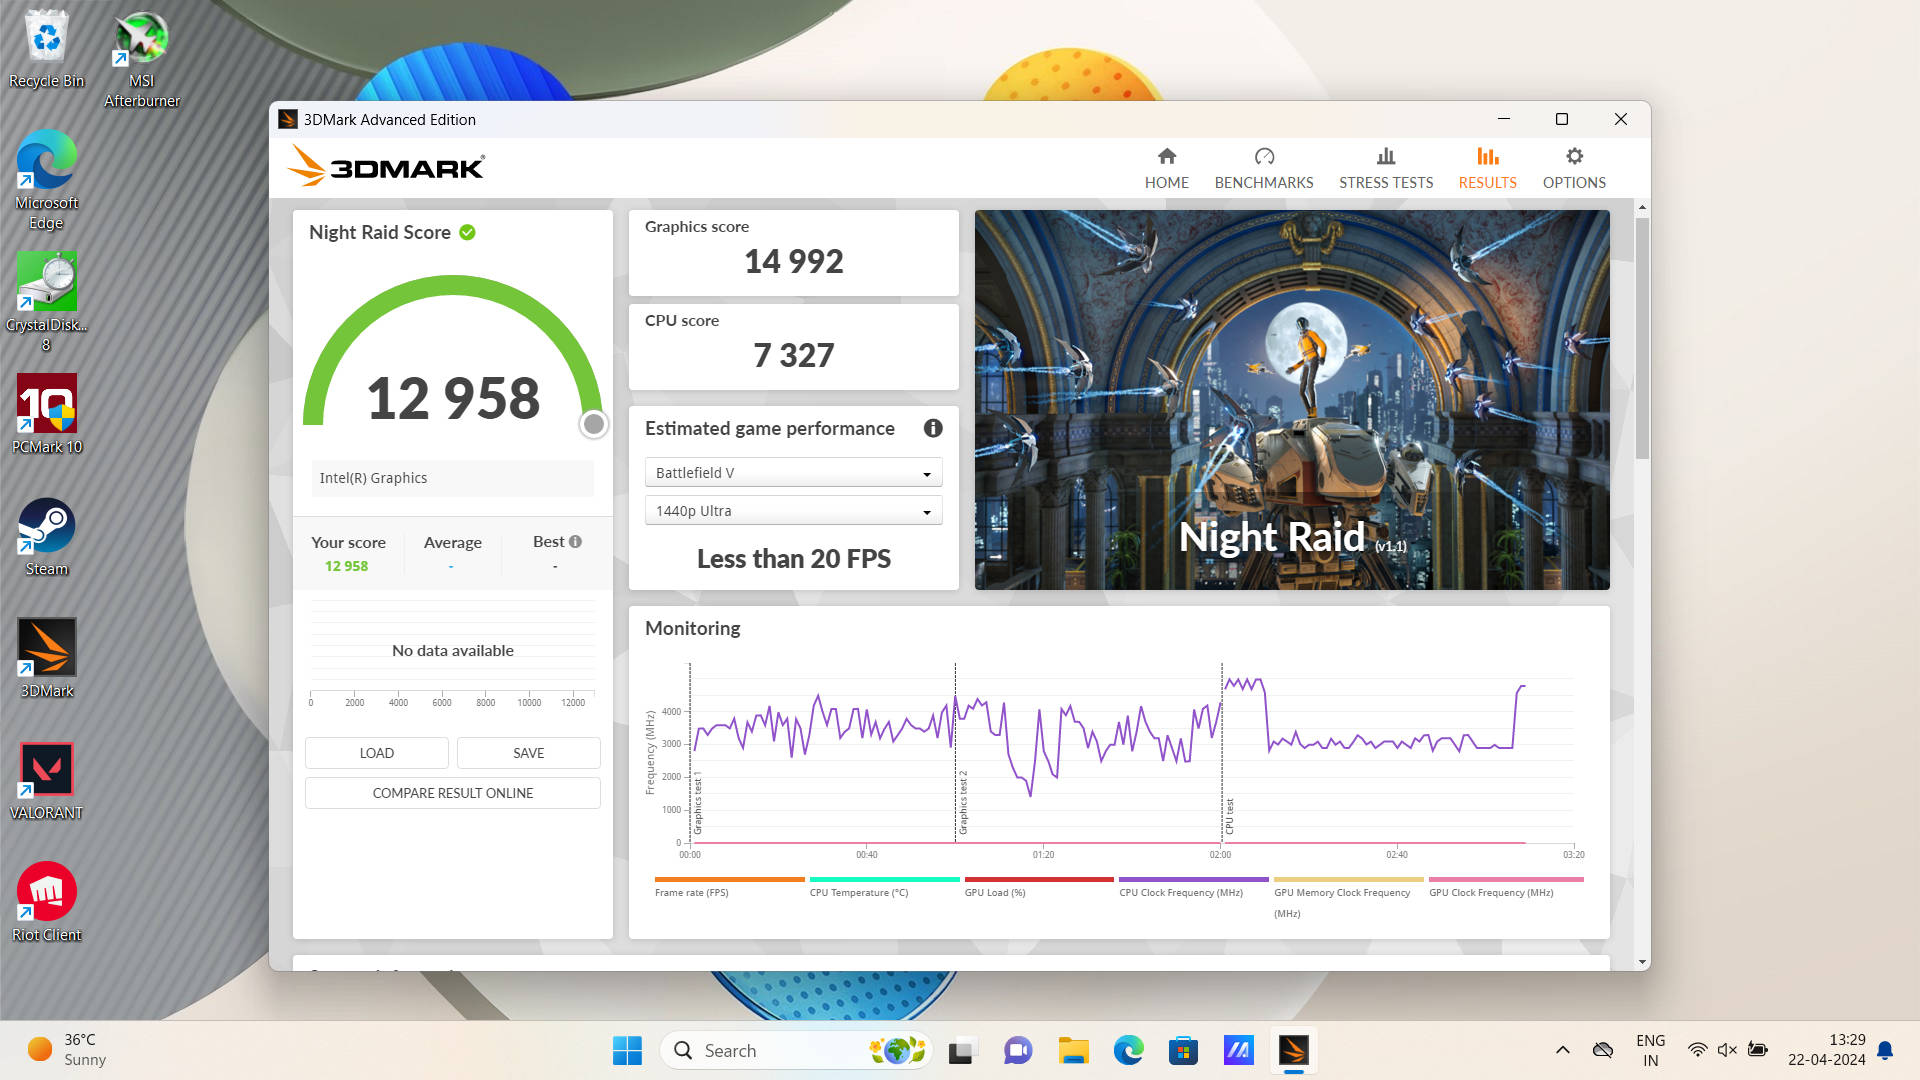Click Compare Result Online button

pyautogui.click(x=452, y=793)
